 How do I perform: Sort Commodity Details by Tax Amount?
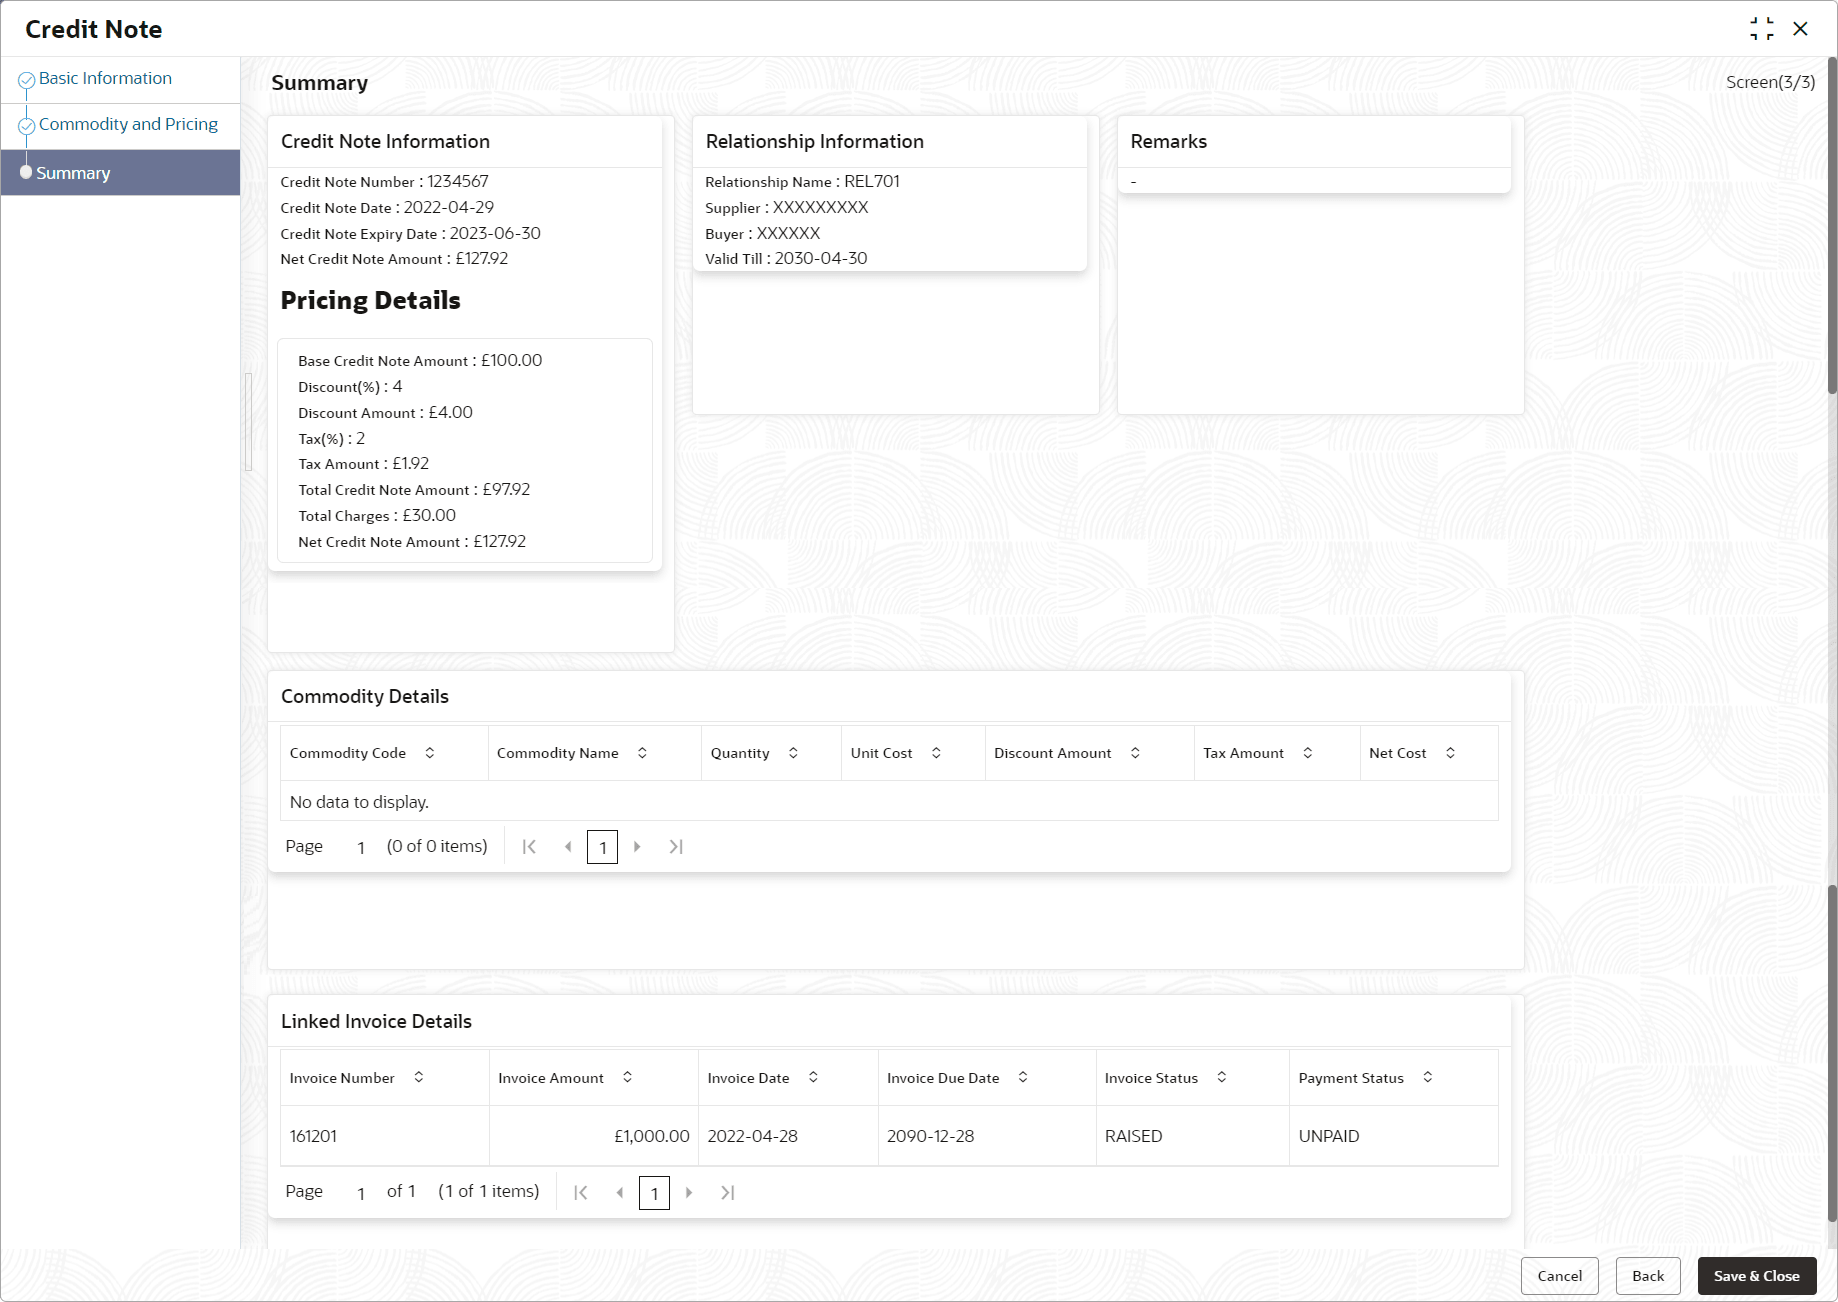(1308, 753)
